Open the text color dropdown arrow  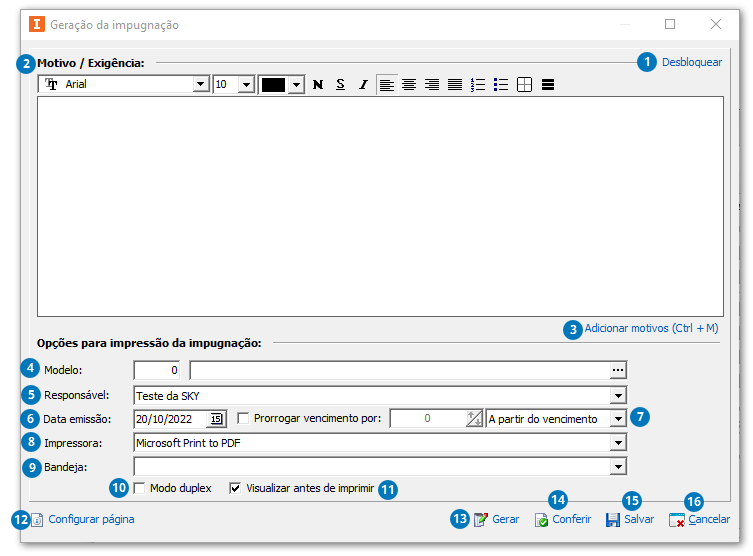[x=296, y=85]
